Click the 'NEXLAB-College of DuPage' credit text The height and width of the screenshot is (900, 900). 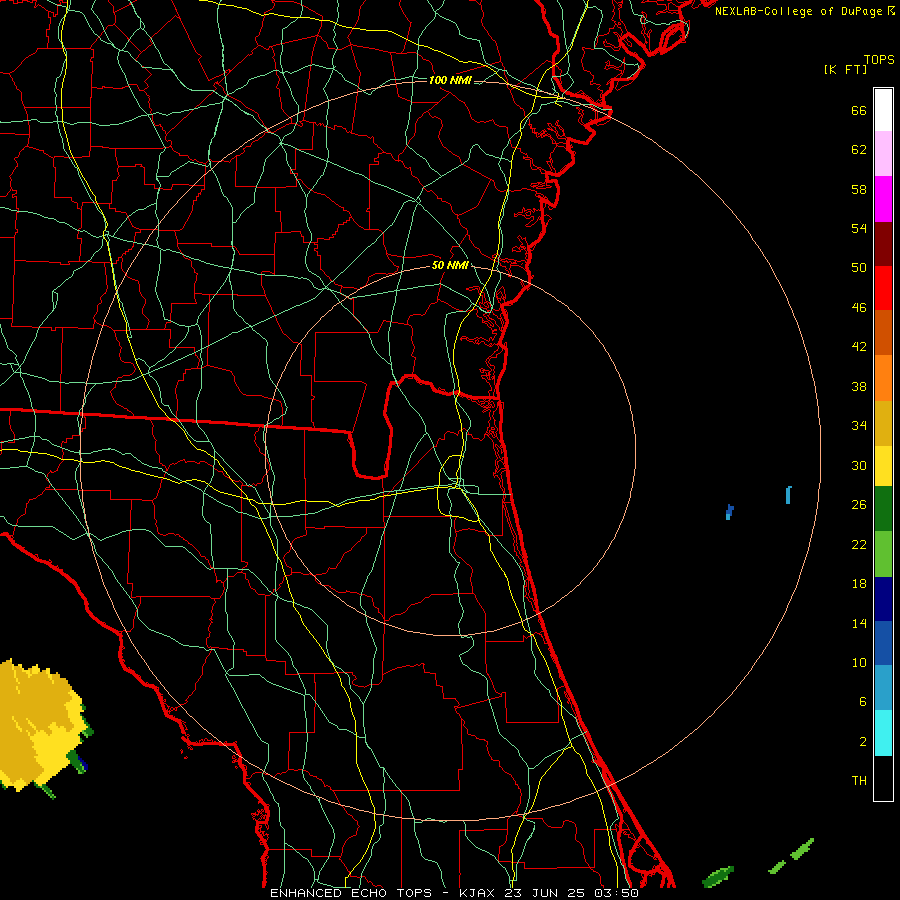(x=800, y=11)
